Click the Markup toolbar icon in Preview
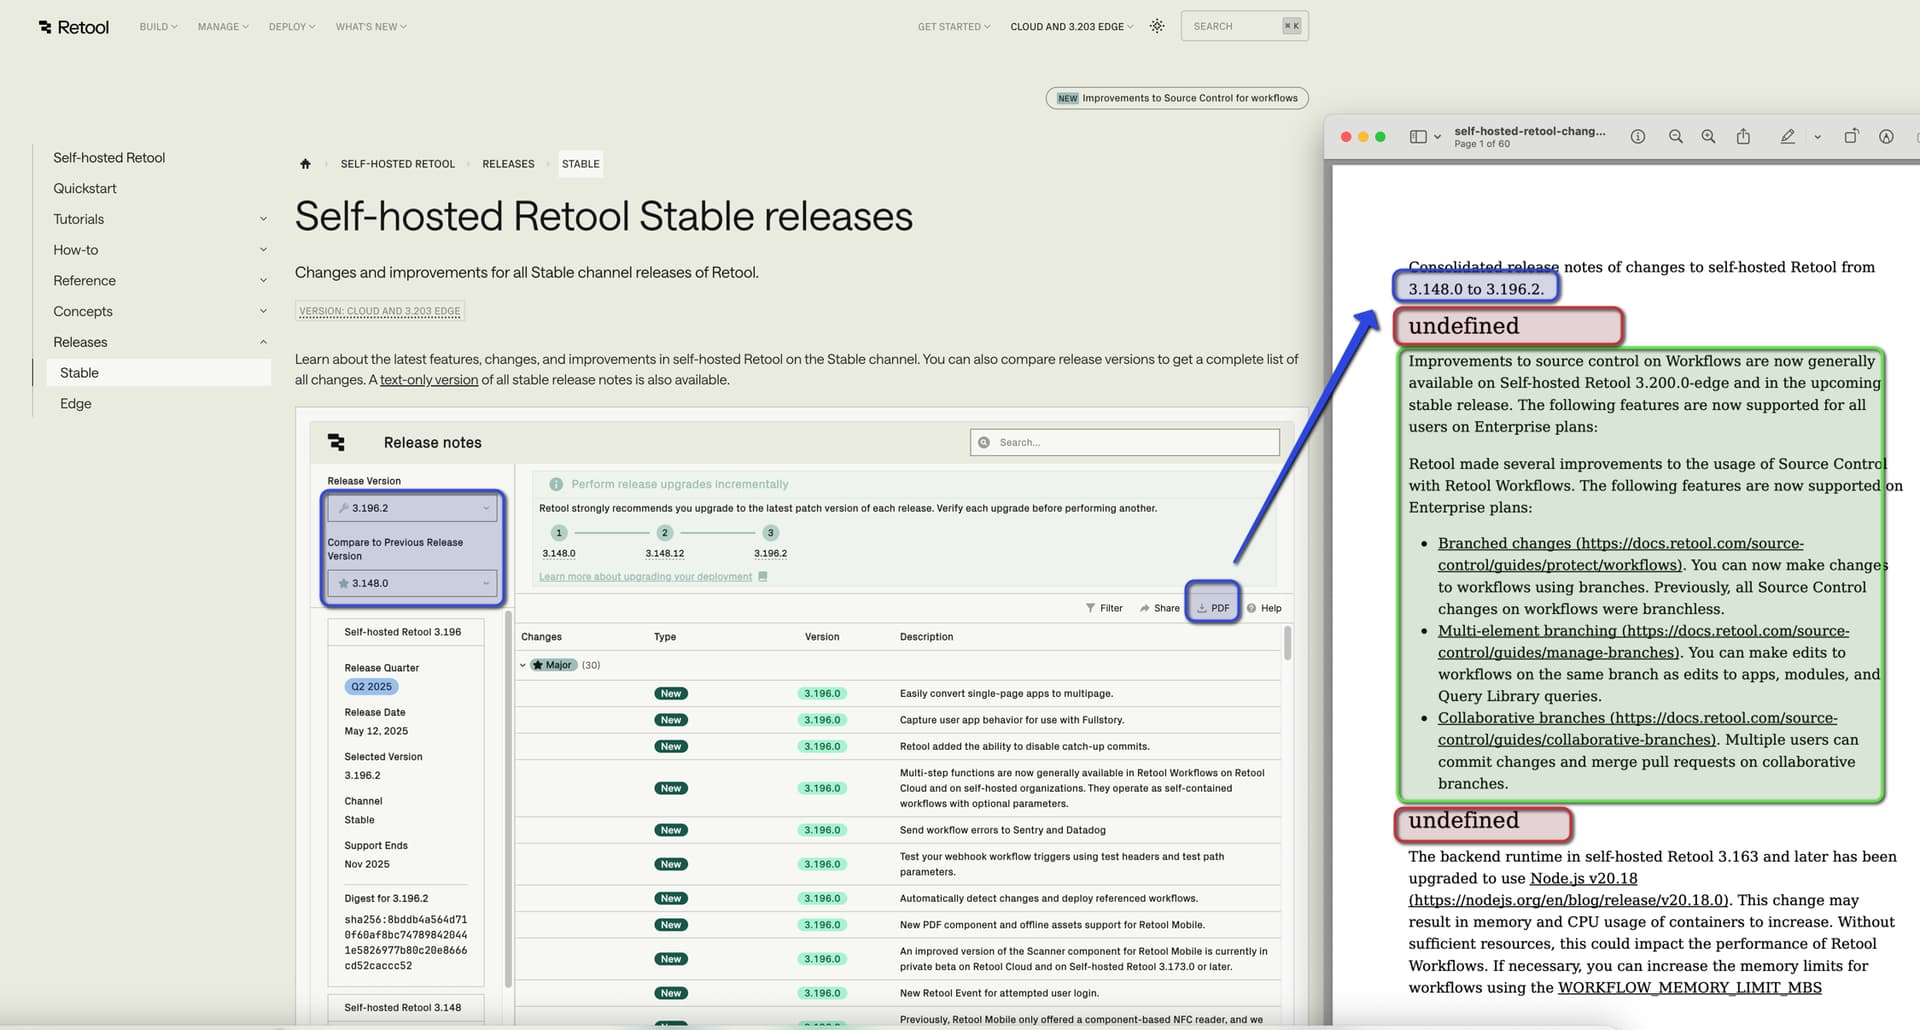The image size is (1920, 1030). 1886,137
